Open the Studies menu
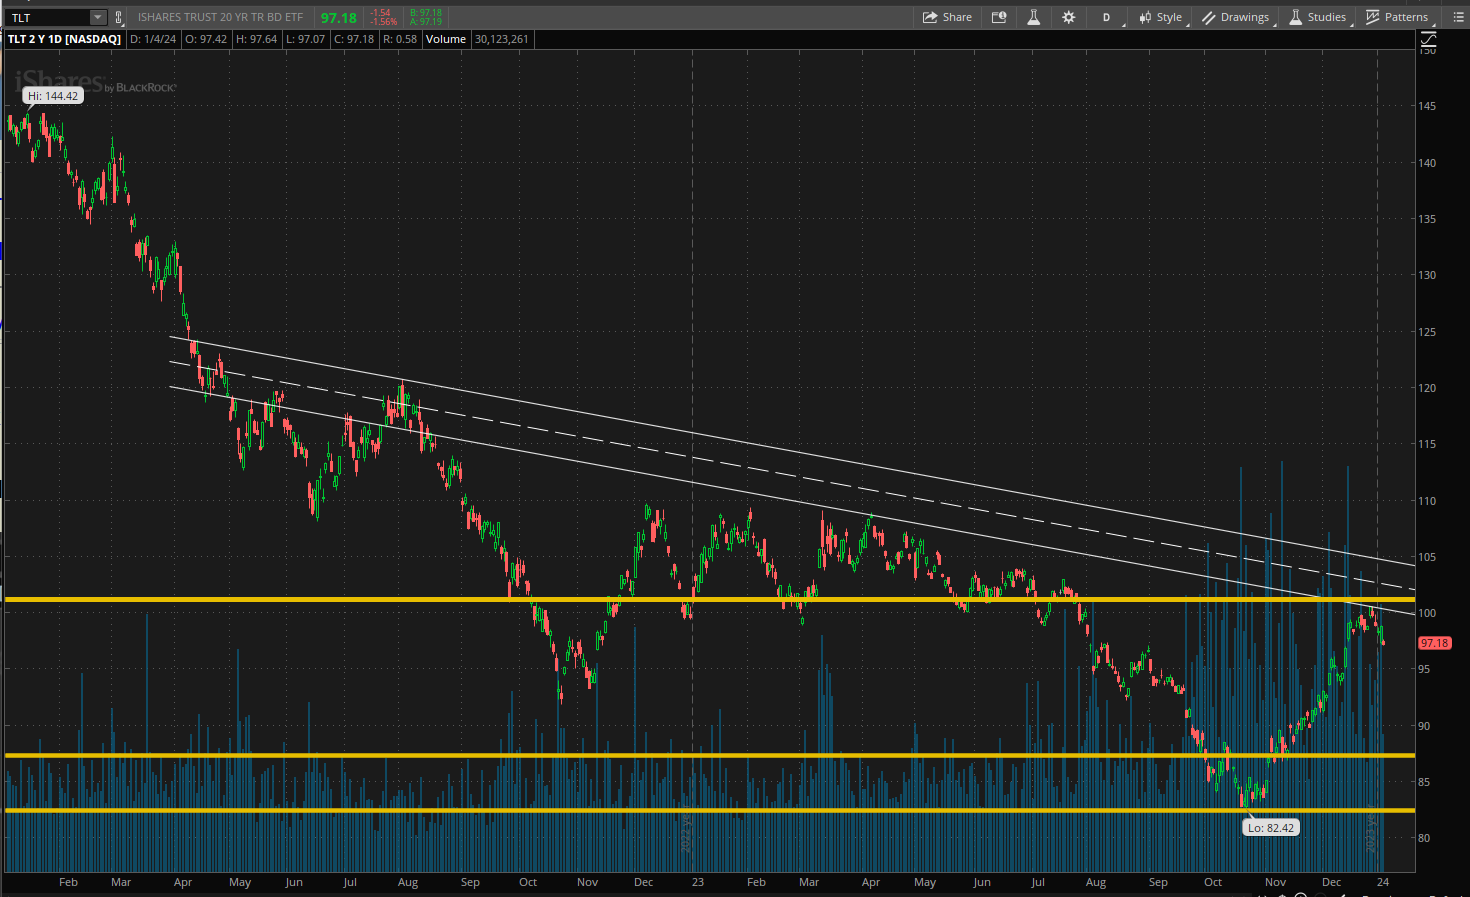1470x897 pixels. click(x=1317, y=17)
